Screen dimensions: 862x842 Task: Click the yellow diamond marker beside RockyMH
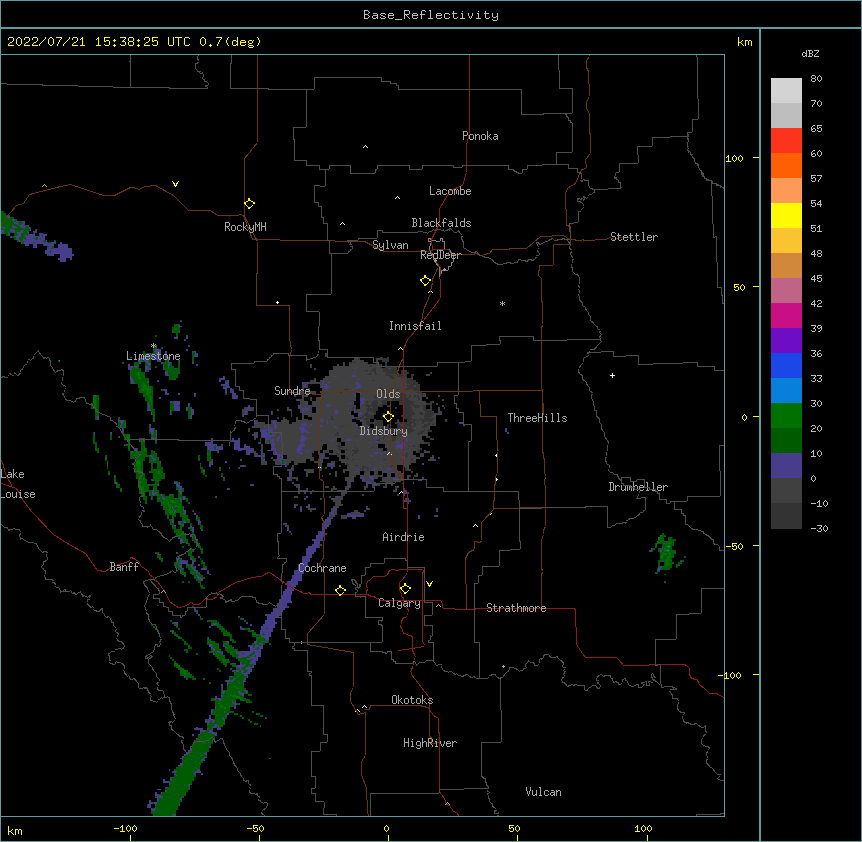[249, 204]
